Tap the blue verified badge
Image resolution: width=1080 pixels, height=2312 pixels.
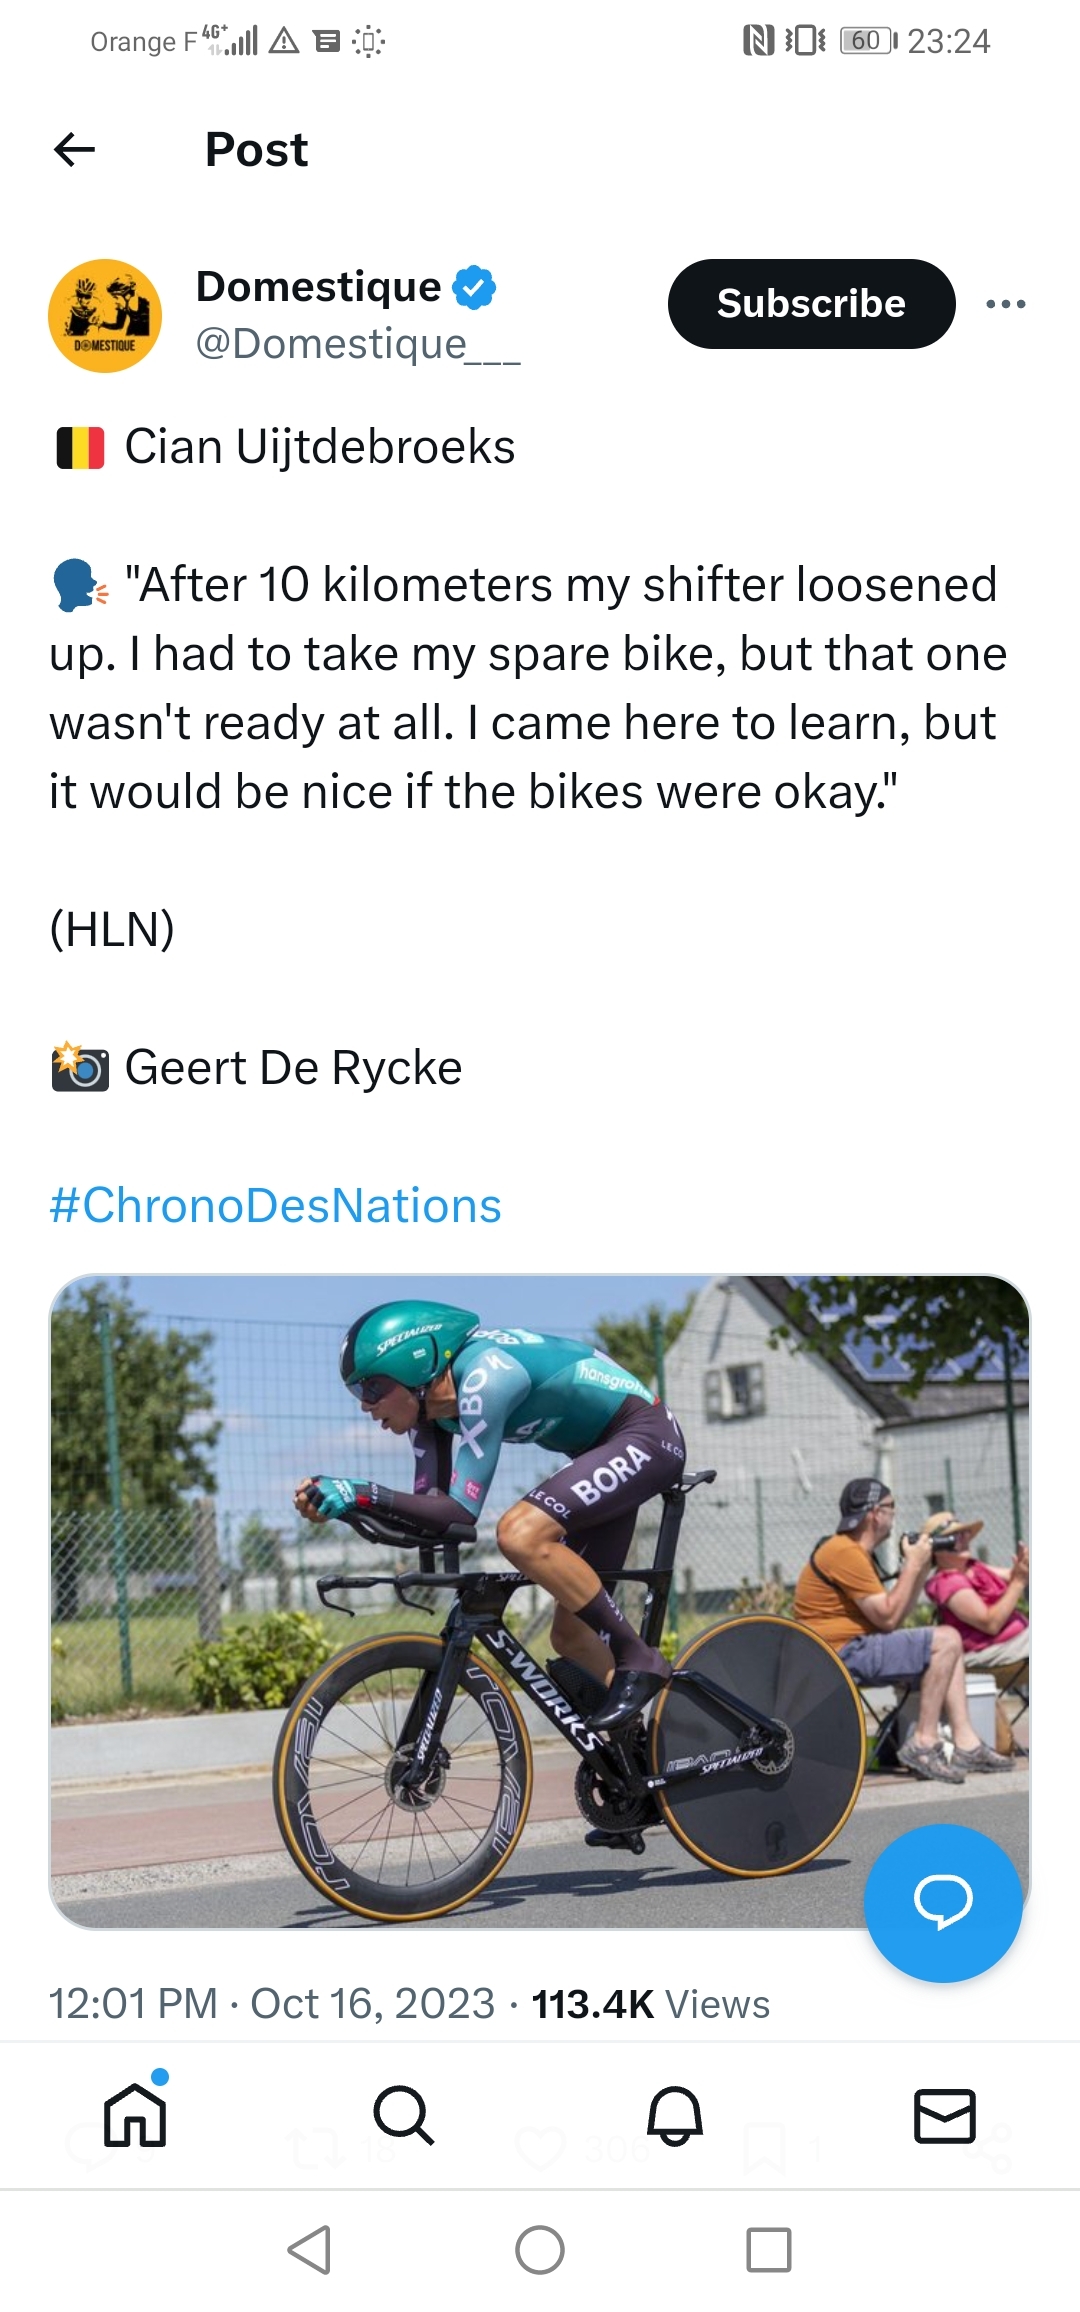(x=474, y=287)
